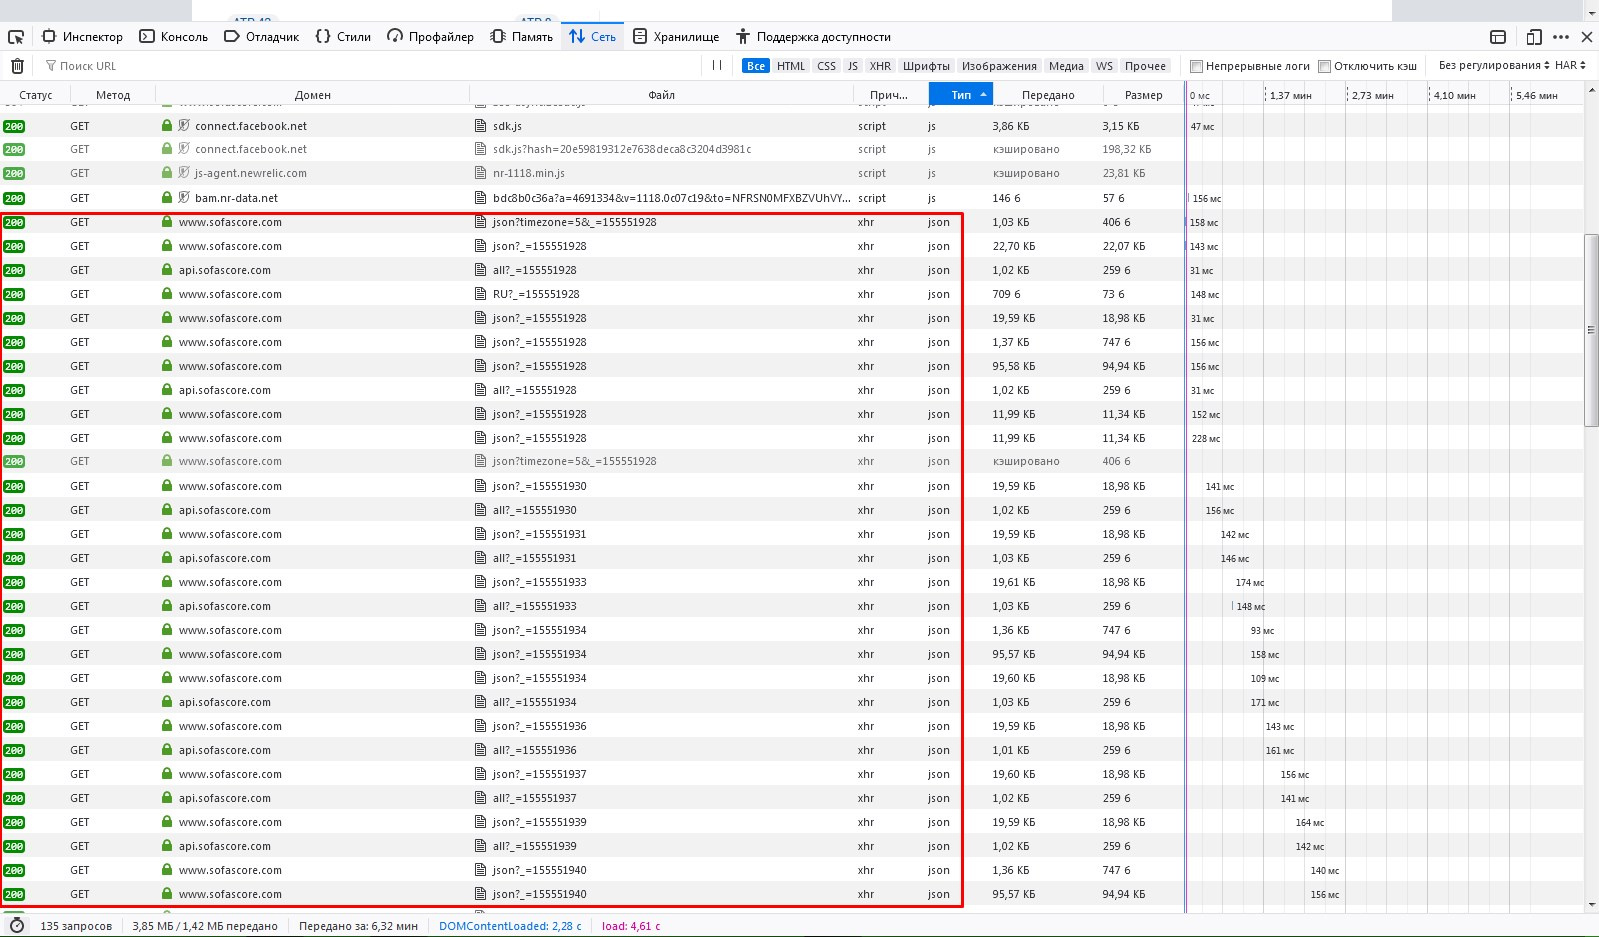Sort by Domain column header
The width and height of the screenshot is (1599, 937).
tap(313, 95)
